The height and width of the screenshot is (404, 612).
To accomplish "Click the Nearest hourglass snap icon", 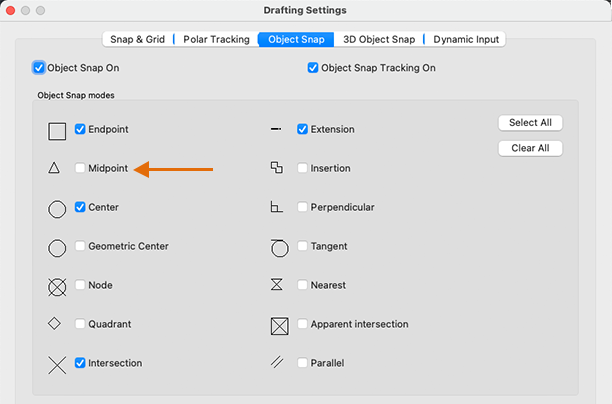I will tap(277, 285).
